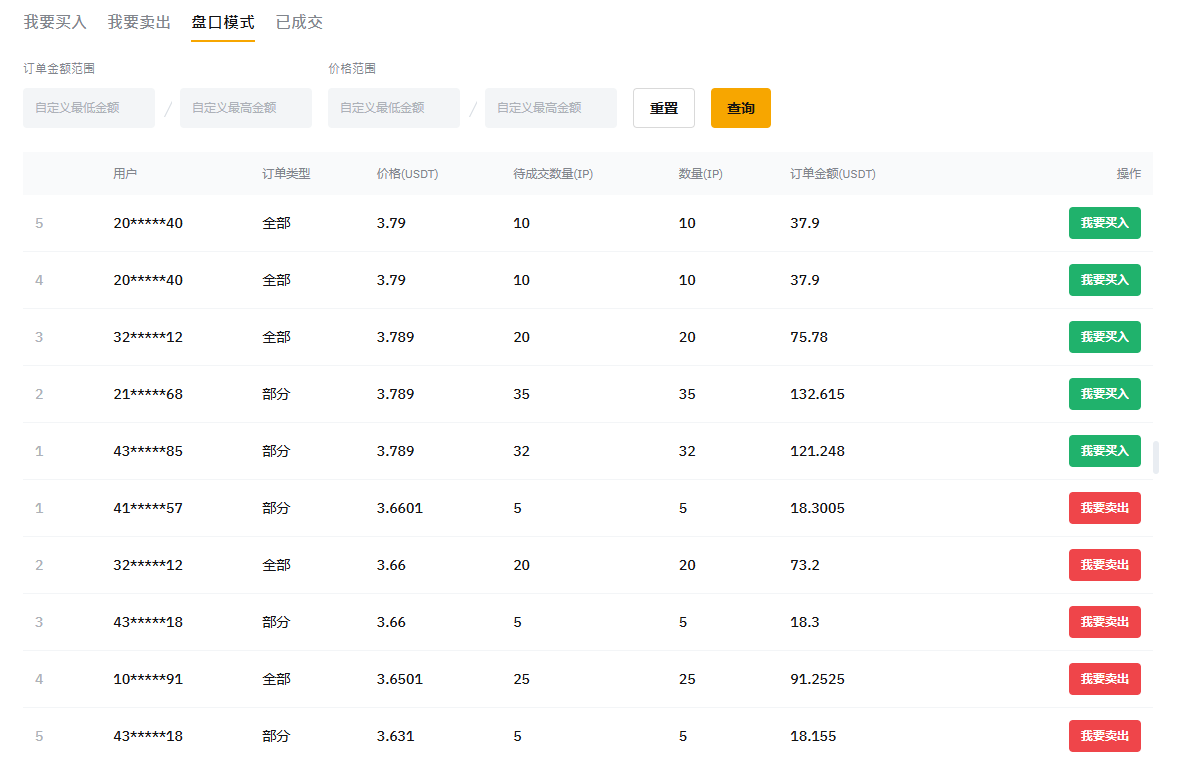Sell to the 73.2 USDT order
Viewport: 1178px width, 774px height.
pos(1104,565)
